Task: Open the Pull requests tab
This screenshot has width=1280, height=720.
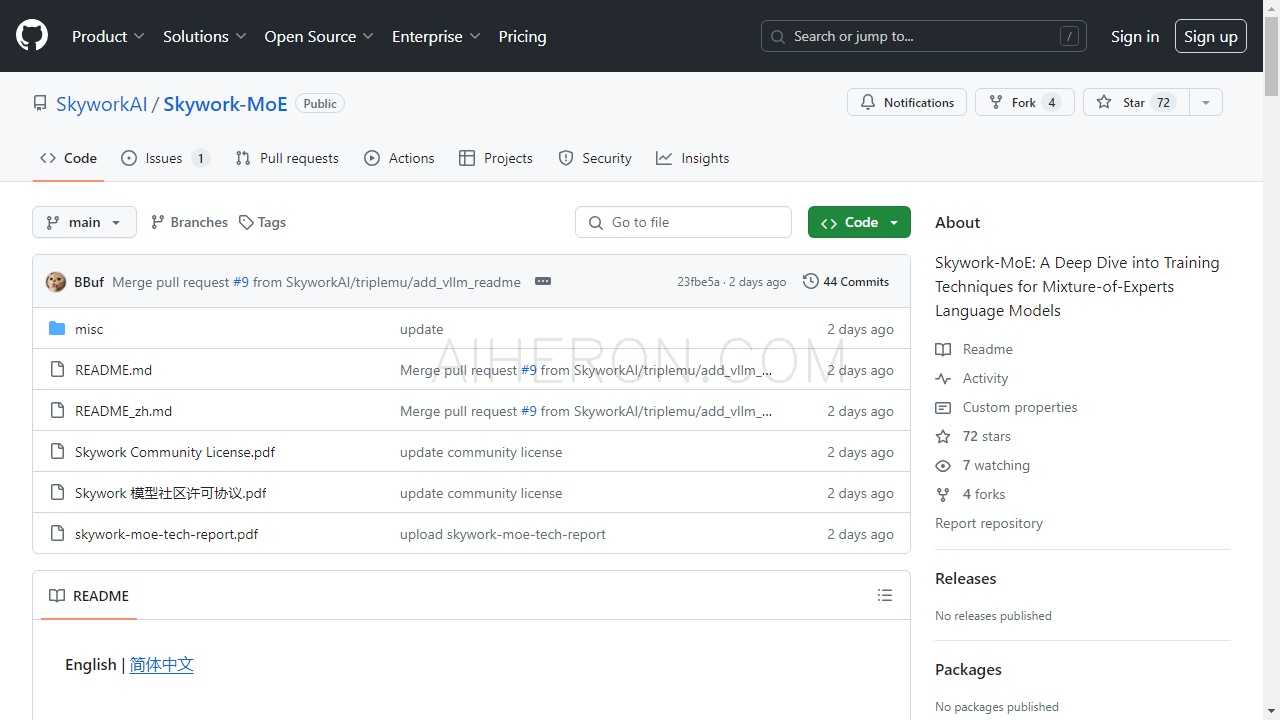Action: point(287,158)
